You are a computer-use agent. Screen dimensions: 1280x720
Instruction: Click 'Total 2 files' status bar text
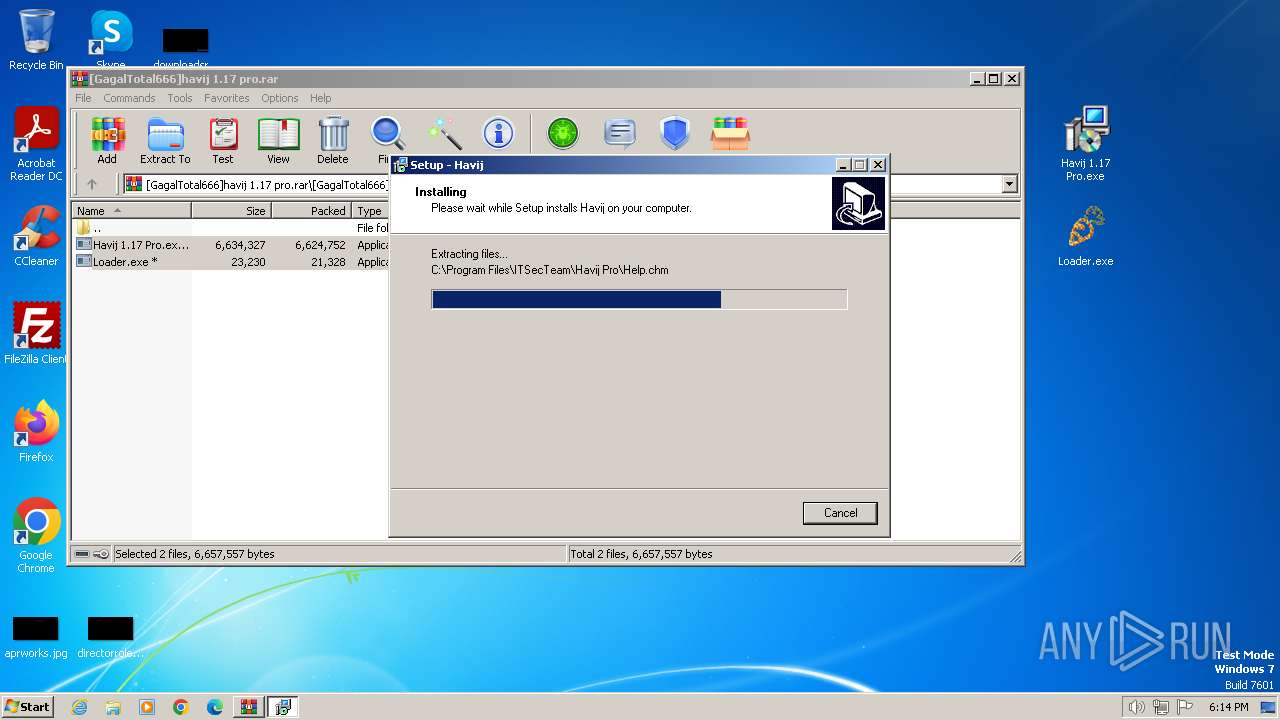[641, 554]
